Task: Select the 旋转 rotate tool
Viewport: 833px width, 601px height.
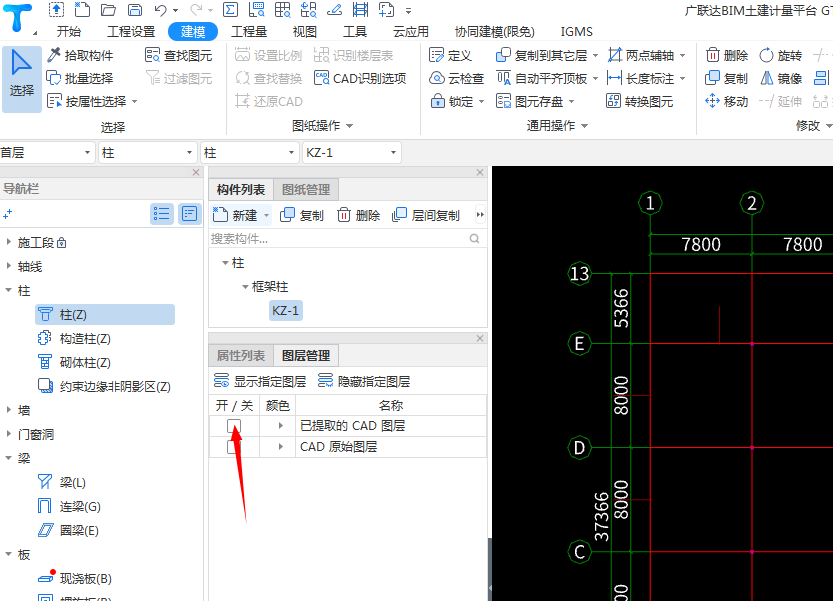Action: click(780, 55)
